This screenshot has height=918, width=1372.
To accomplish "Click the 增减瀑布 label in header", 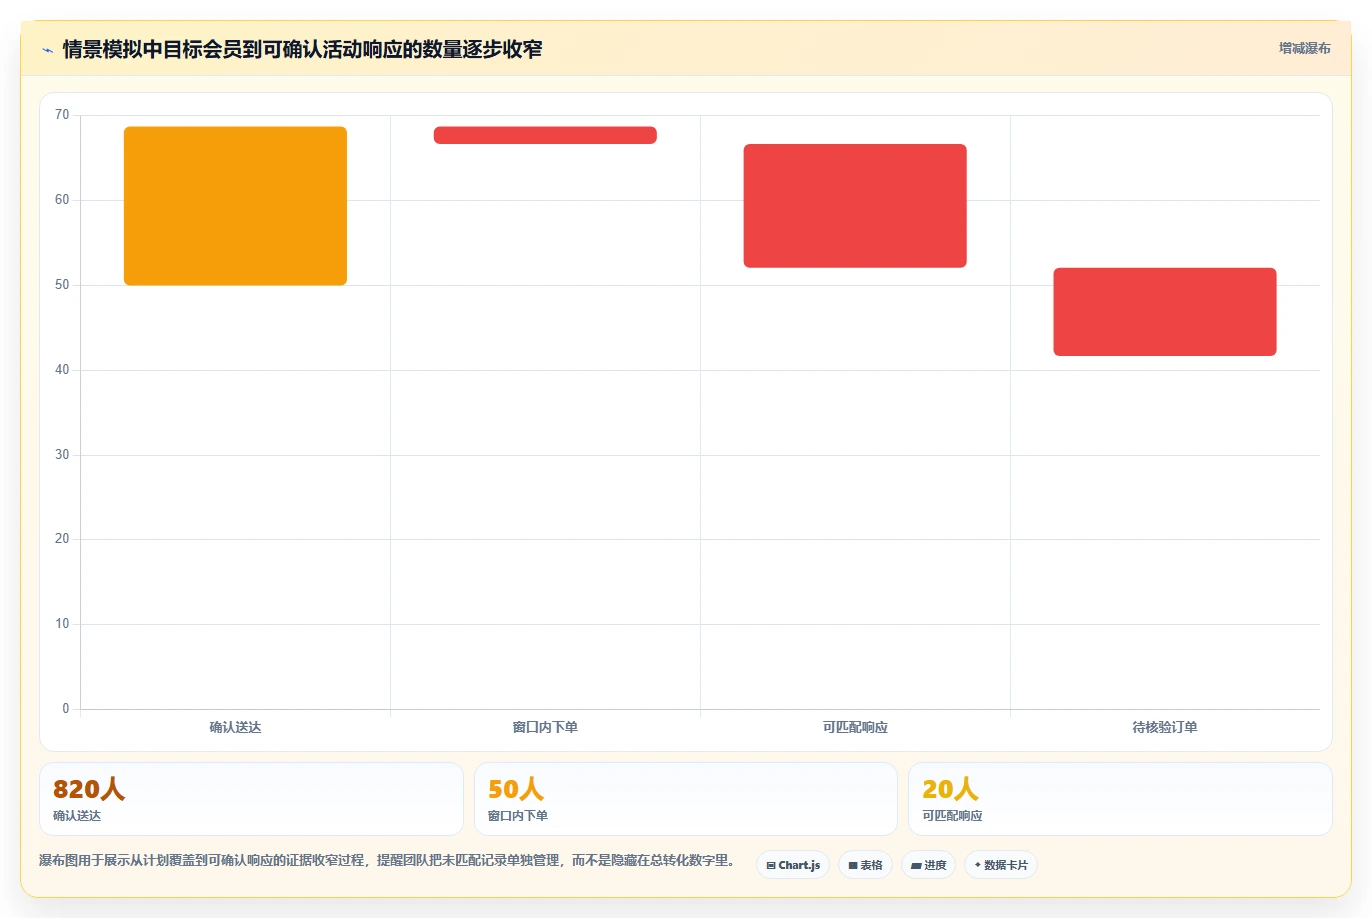I will pos(1304,48).
